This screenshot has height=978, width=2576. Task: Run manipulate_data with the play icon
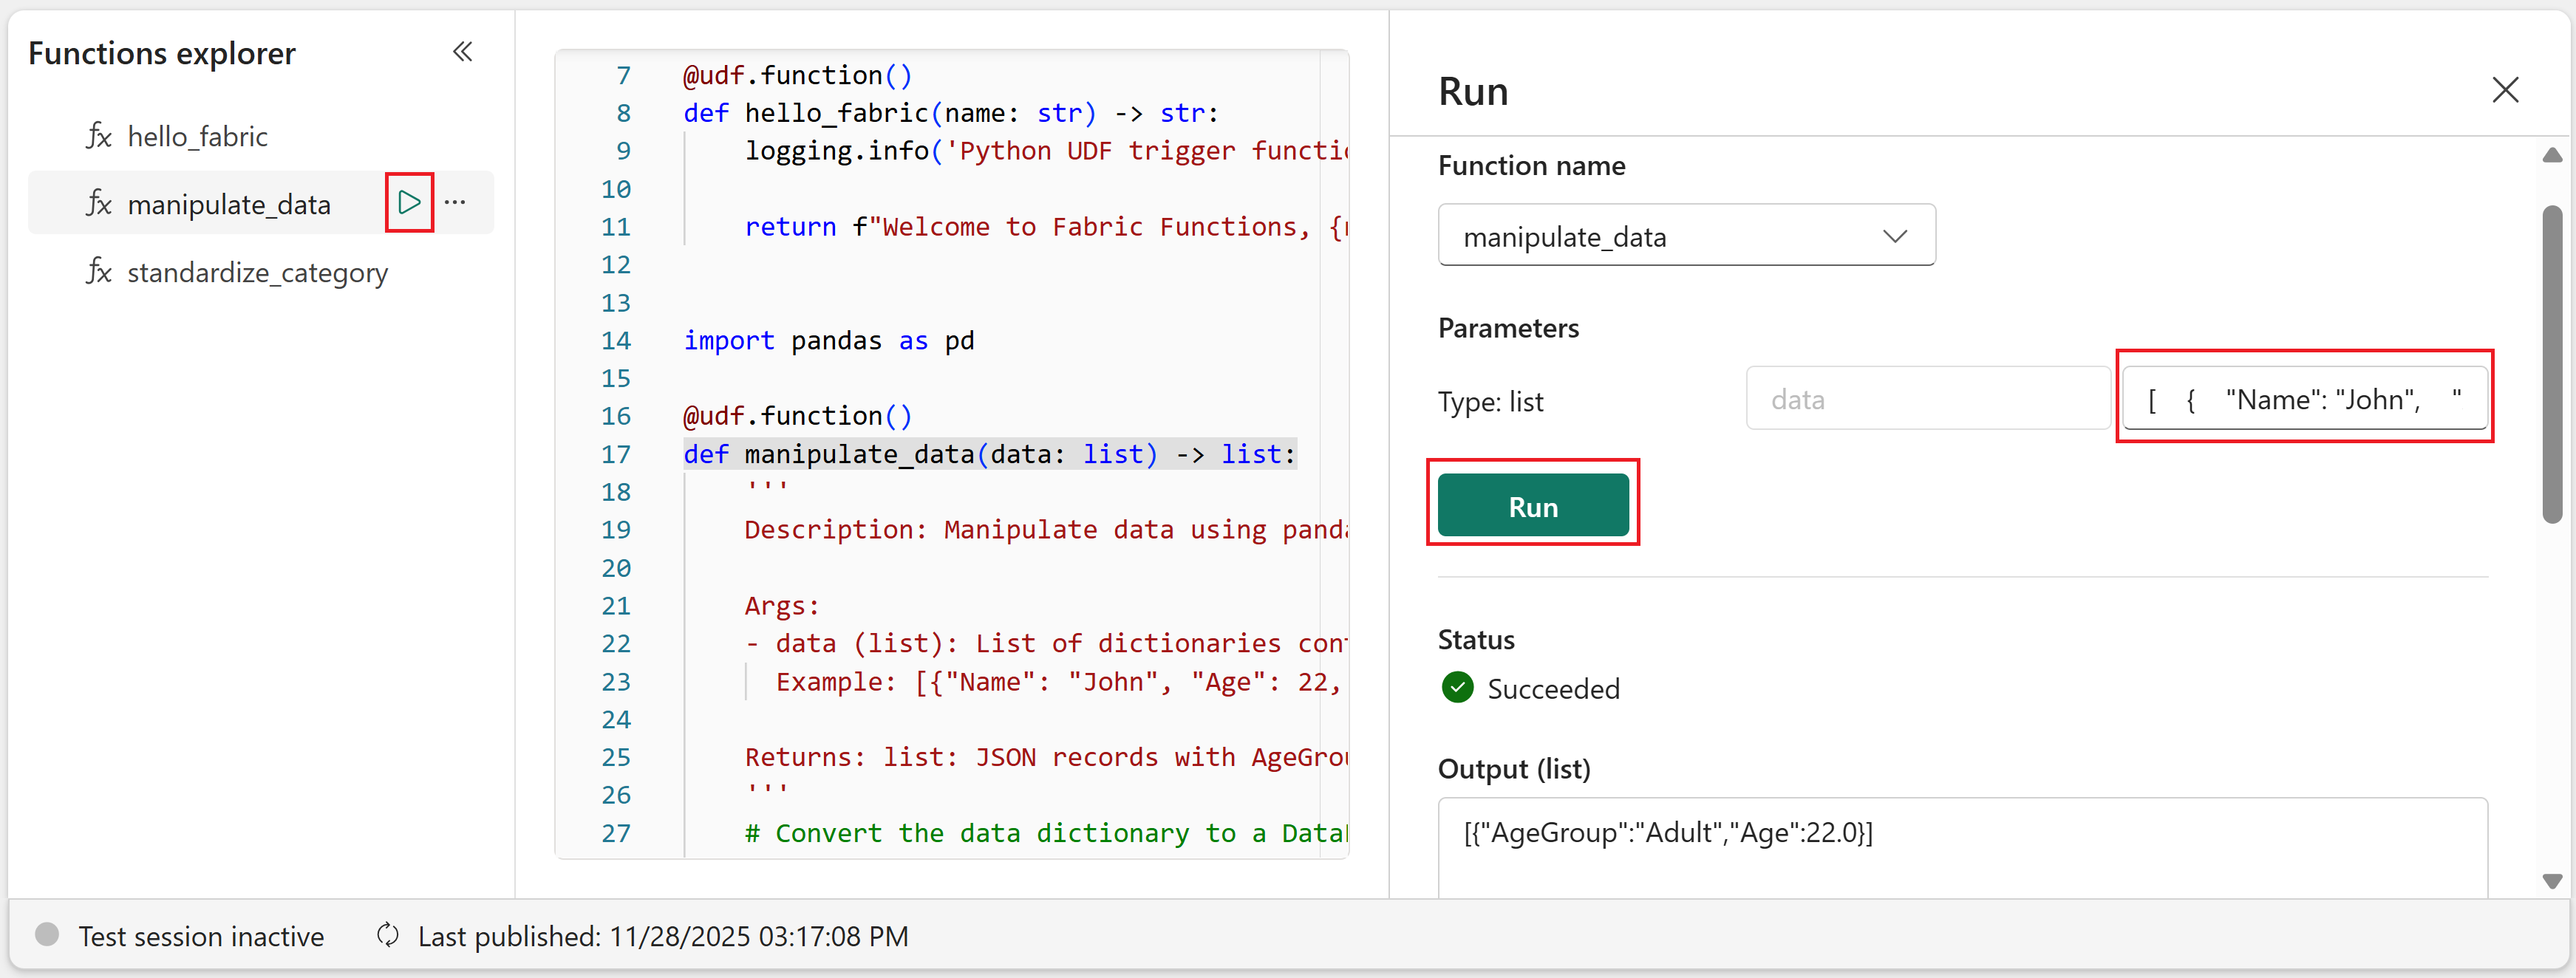point(409,203)
